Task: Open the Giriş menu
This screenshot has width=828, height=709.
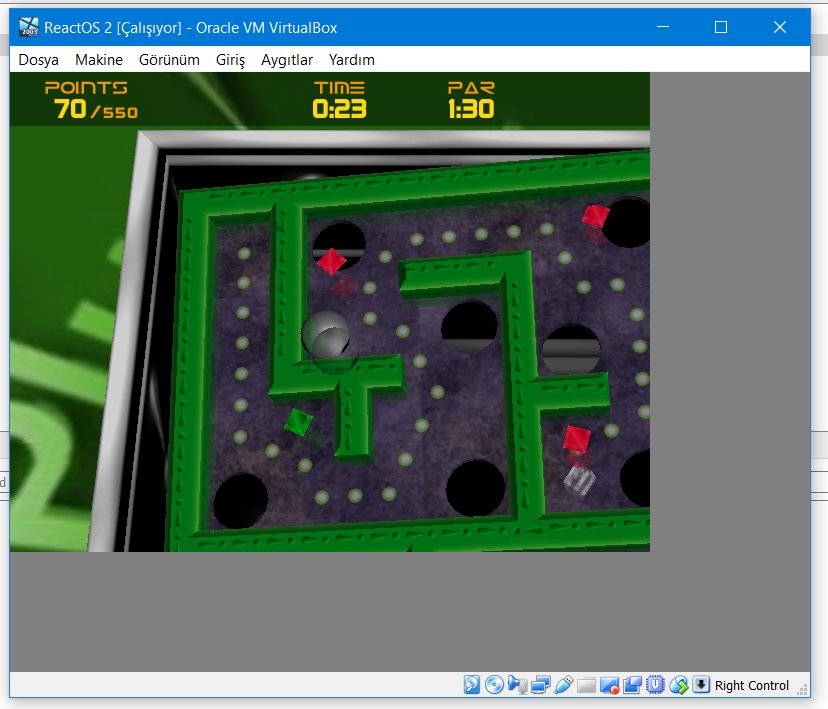Action: pos(230,60)
